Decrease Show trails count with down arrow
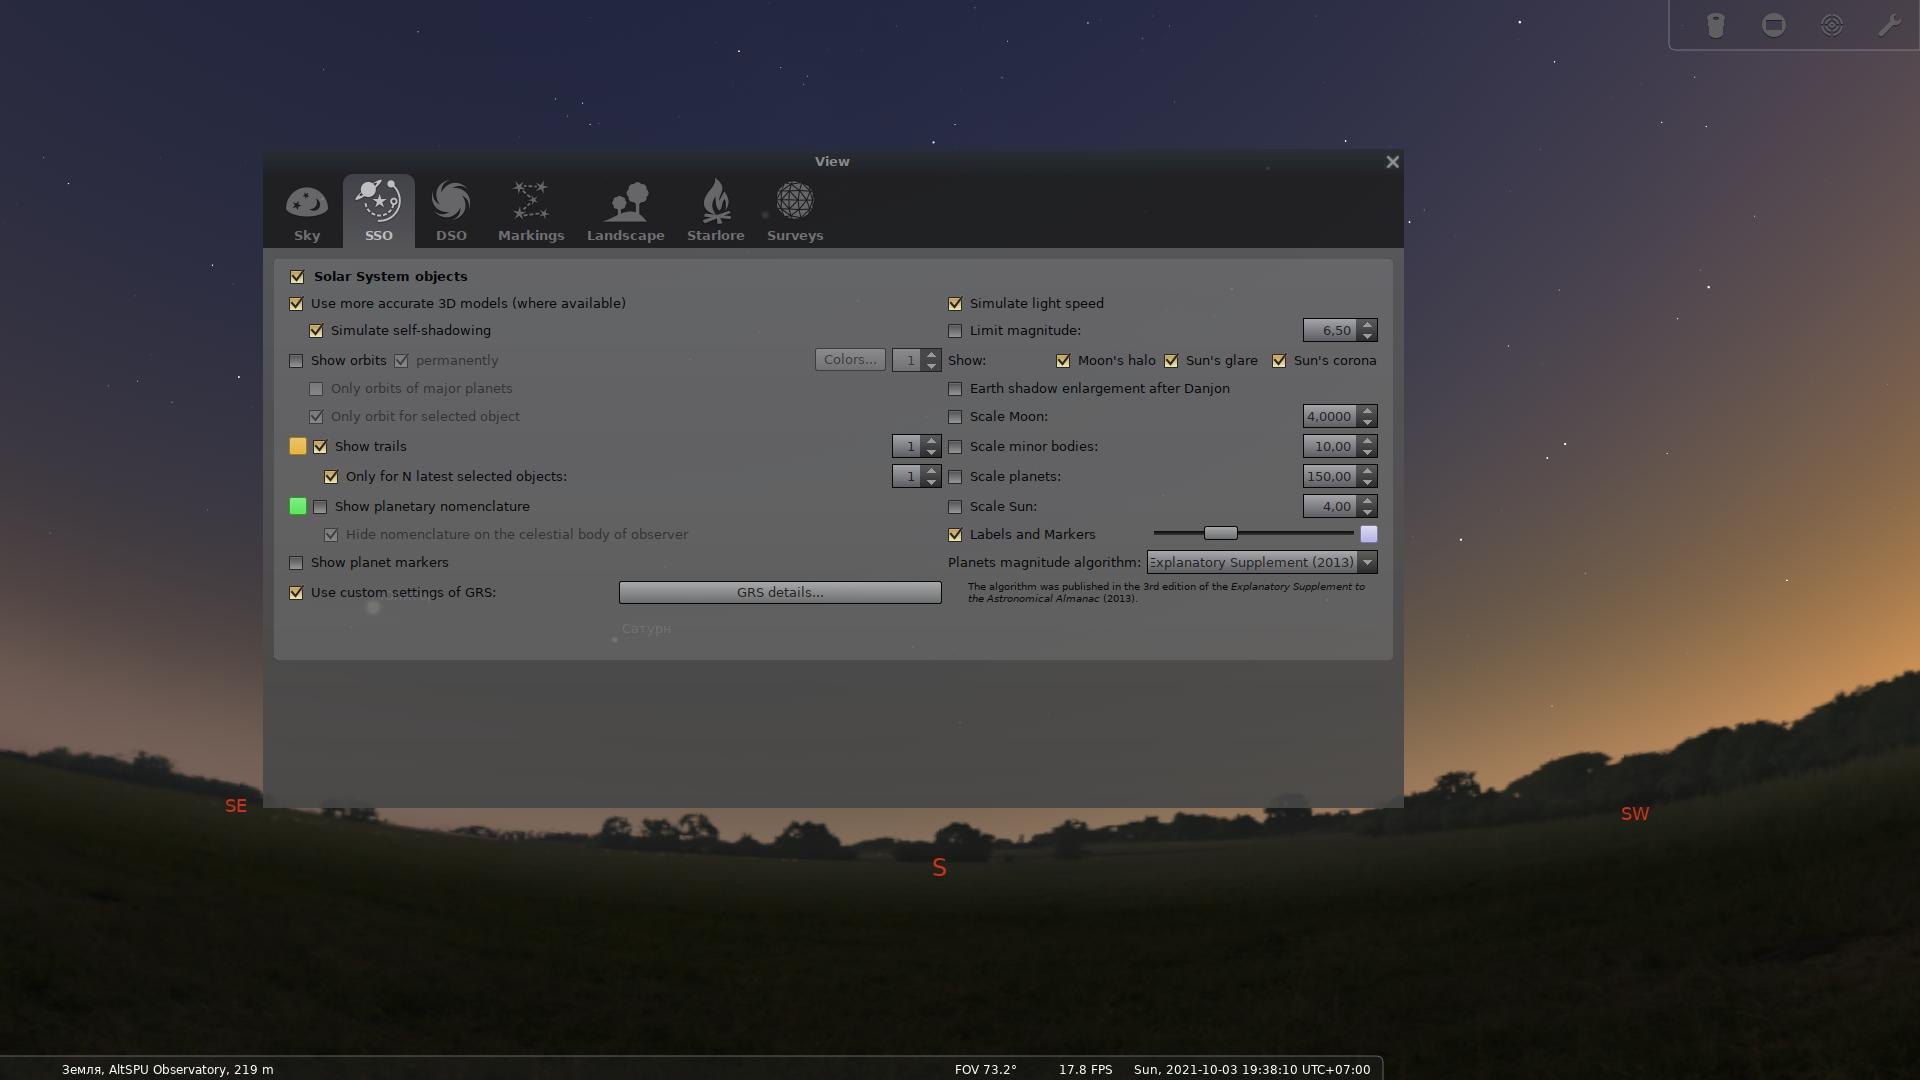The image size is (1920, 1080). pos(931,452)
